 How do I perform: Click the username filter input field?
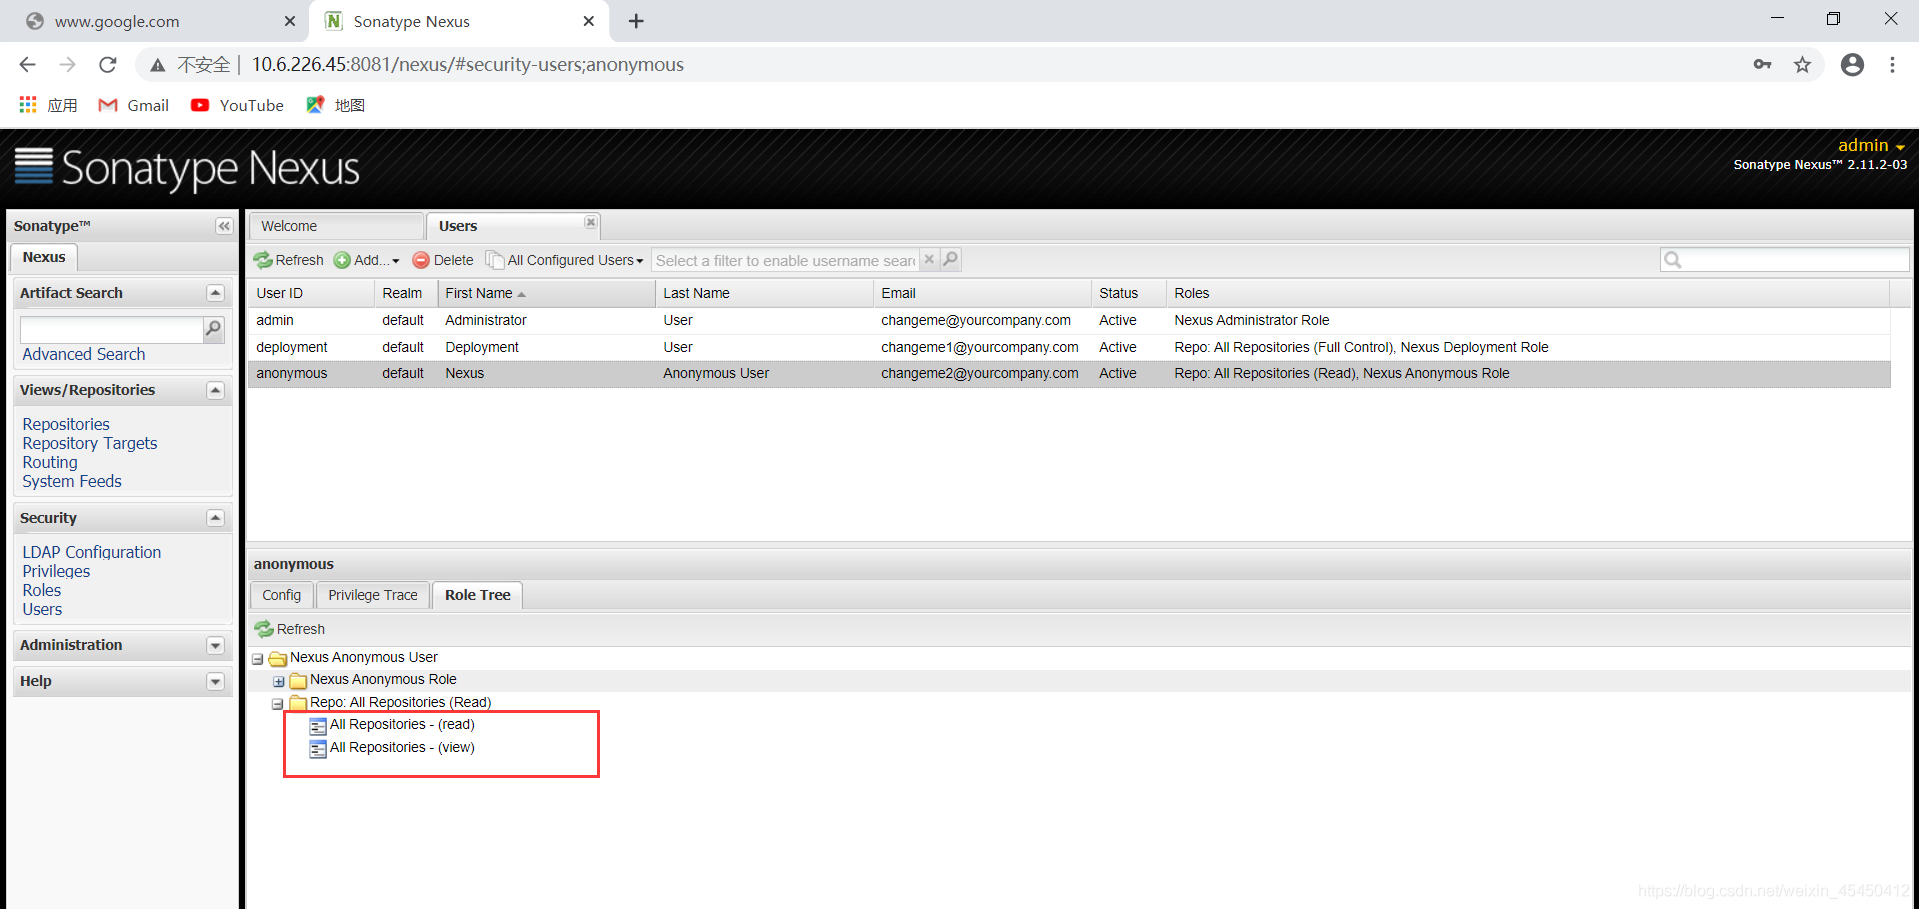[x=785, y=260]
